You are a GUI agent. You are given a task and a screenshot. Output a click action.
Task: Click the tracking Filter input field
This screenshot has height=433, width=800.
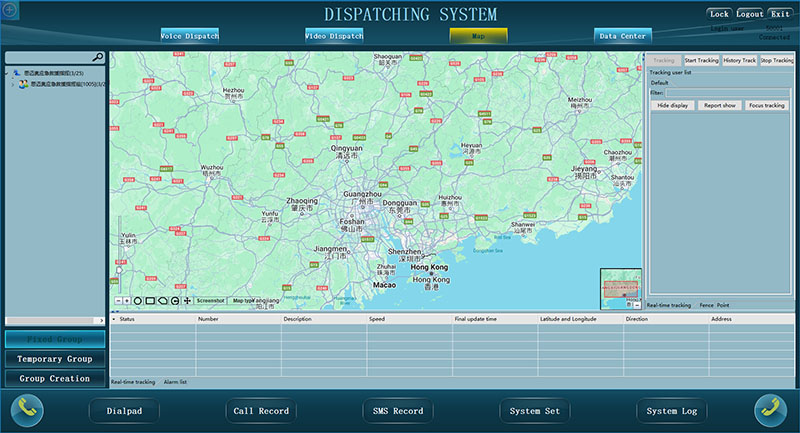tap(728, 93)
